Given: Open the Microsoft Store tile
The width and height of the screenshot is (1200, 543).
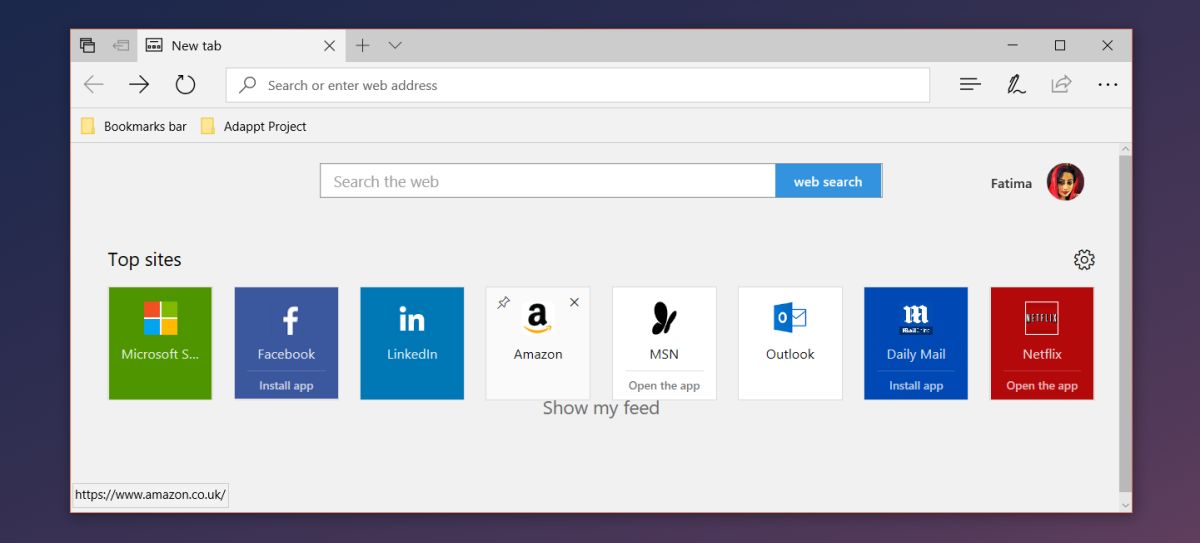Looking at the screenshot, I should pyautogui.click(x=160, y=343).
